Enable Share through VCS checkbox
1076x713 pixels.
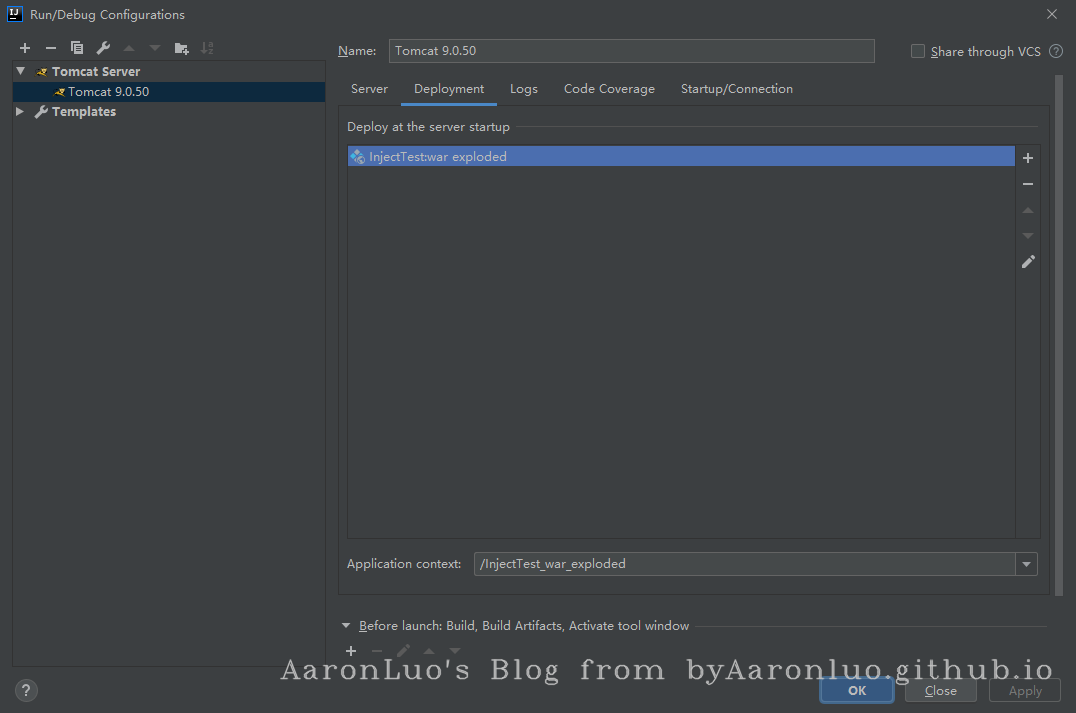click(x=918, y=51)
